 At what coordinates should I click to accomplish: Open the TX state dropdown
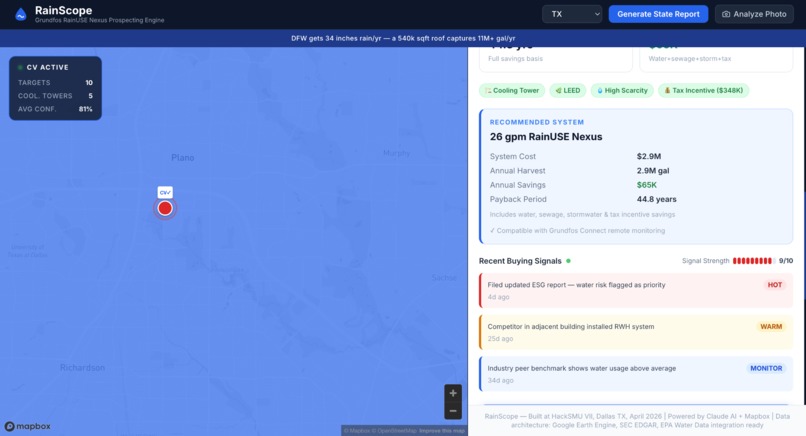[x=572, y=14]
